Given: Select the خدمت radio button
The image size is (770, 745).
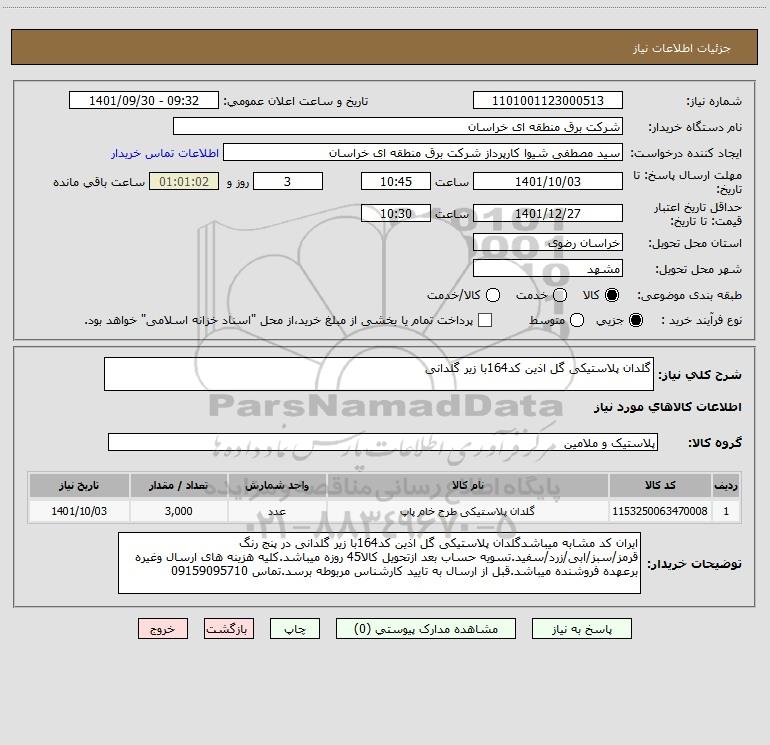Looking at the screenshot, I should (560, 295).
